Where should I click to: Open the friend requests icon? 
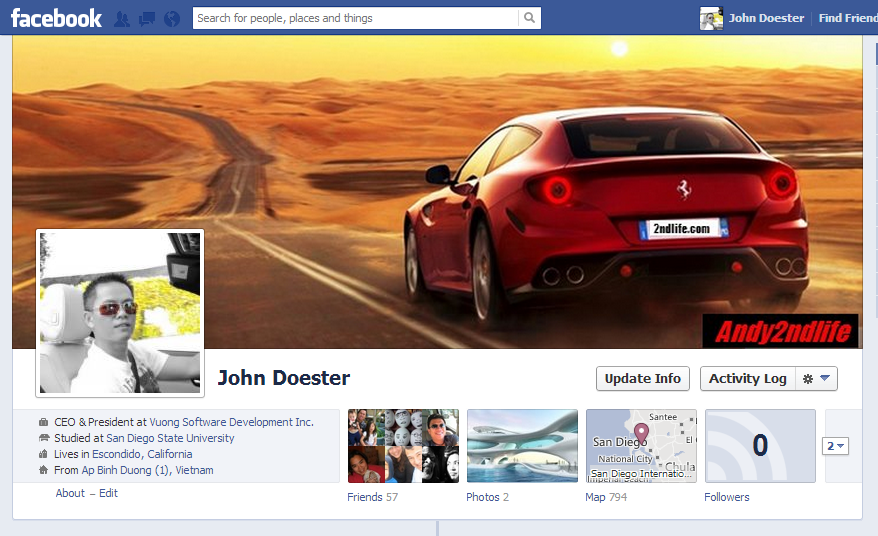click(122, 19)
